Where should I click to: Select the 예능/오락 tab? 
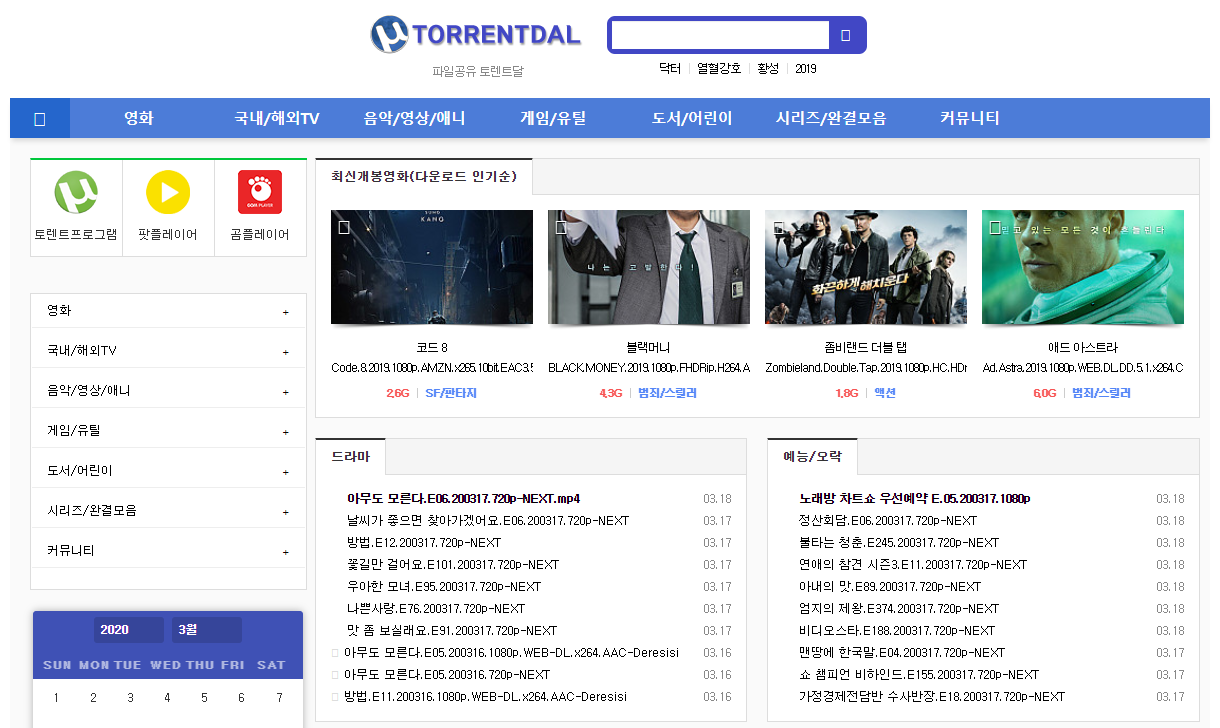[x=812, y=456]
